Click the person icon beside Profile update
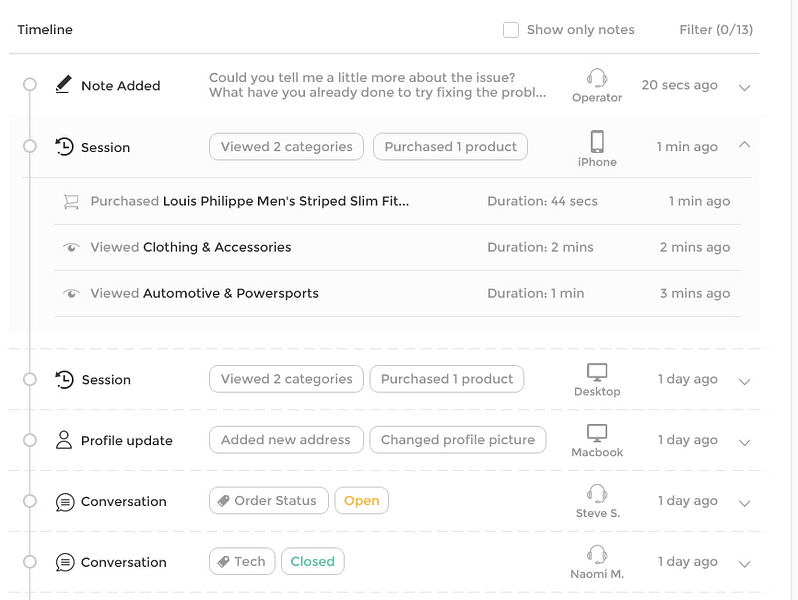Screen dimensions: 798x600 (64, 440)
